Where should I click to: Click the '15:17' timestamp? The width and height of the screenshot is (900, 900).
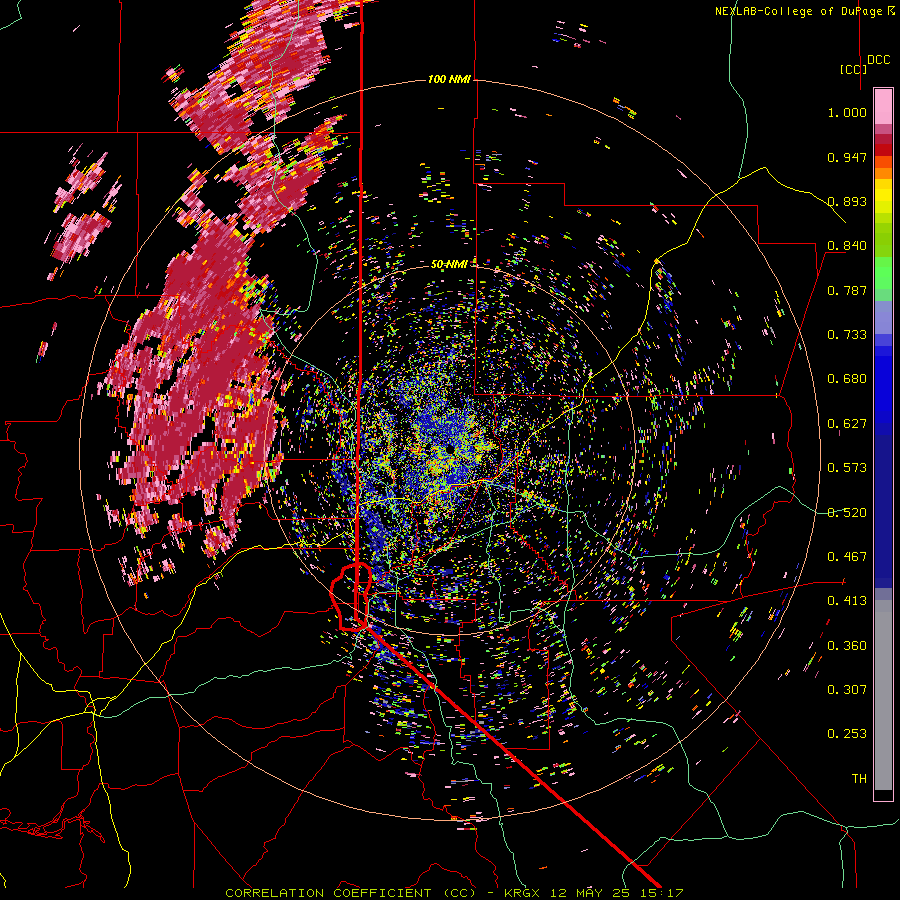(661, 893)
